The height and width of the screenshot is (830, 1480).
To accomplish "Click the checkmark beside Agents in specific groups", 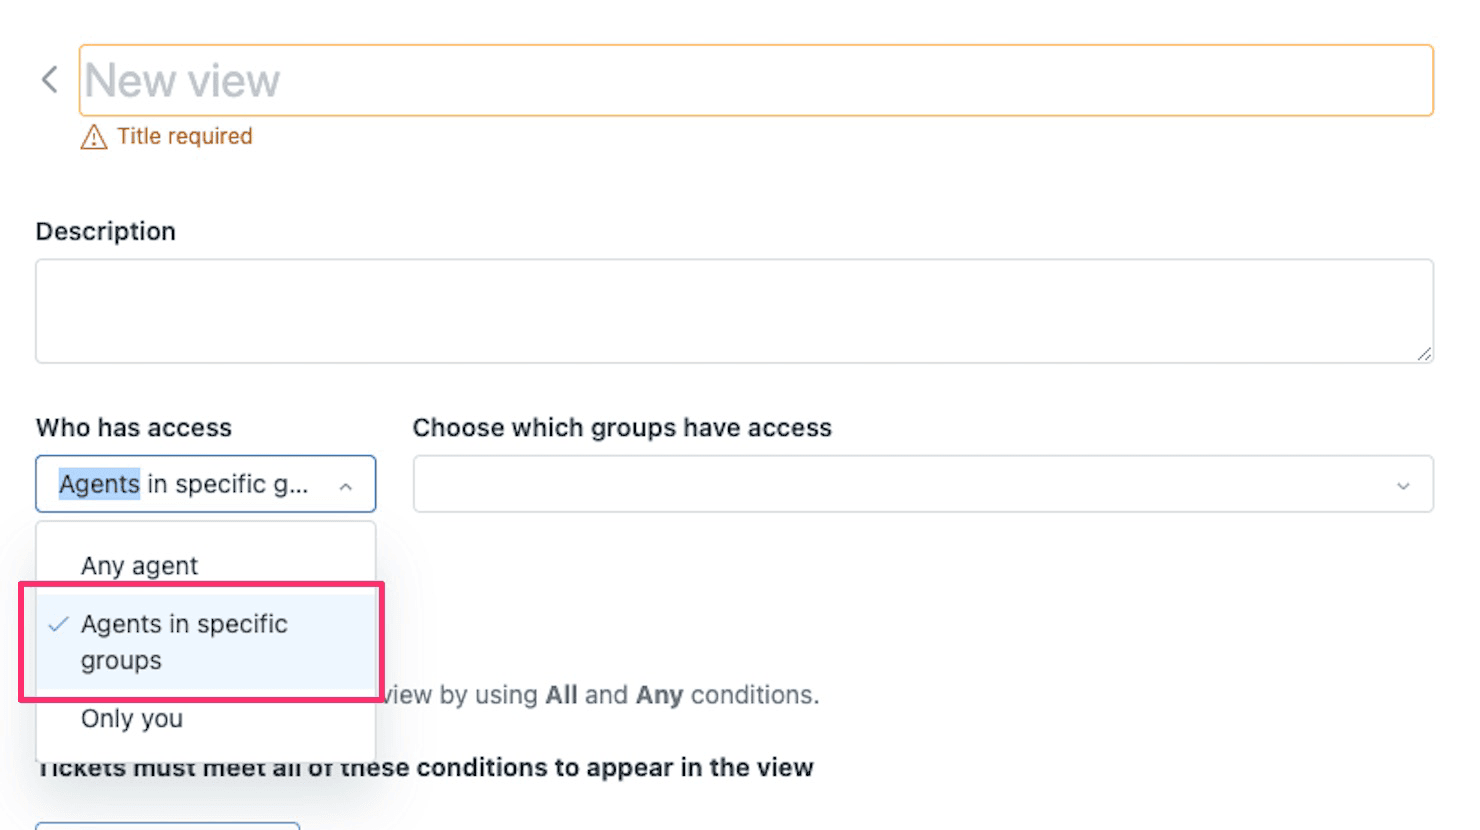I will click(x=57, y=624).
